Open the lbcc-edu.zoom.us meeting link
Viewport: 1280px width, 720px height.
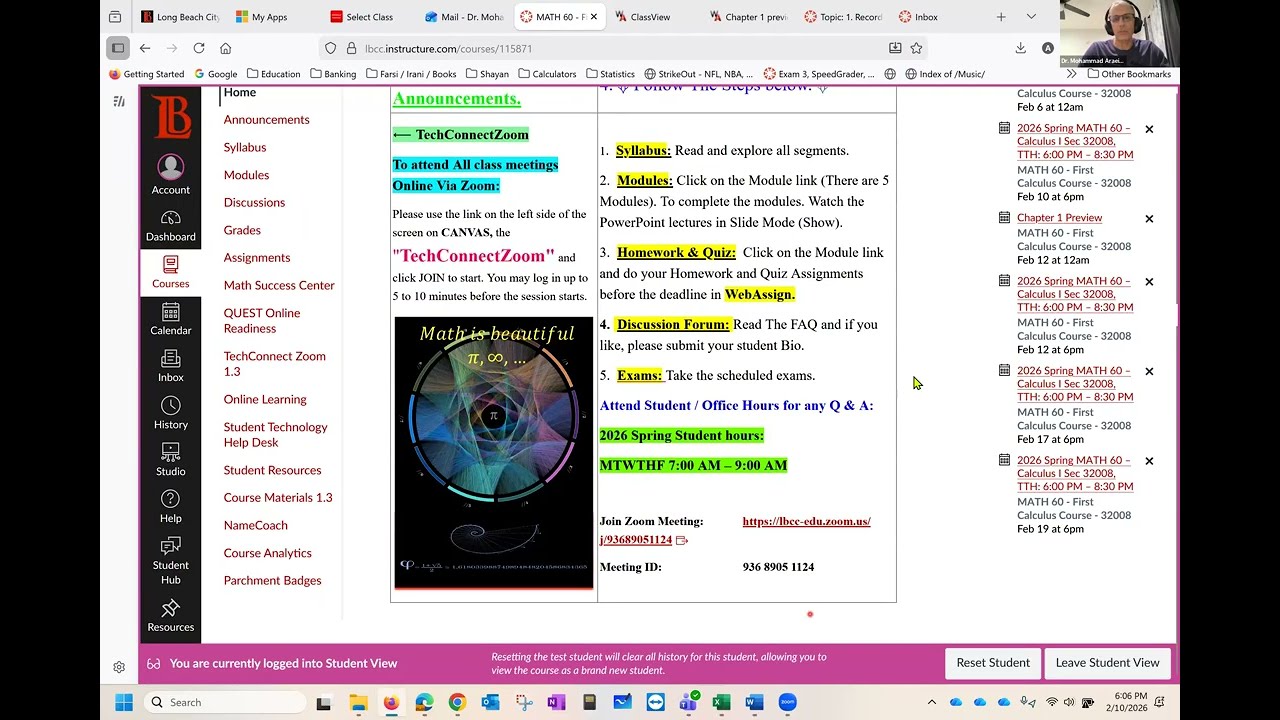click(735, 530)
